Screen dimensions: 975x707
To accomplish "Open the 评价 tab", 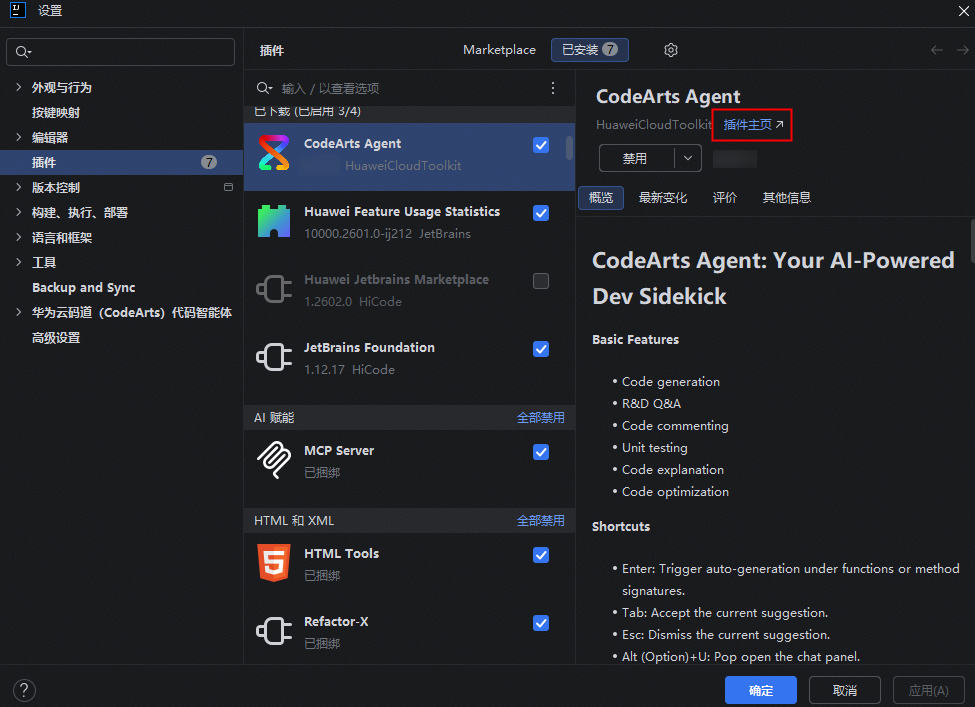I will pyautogui.click(x=724, y=198).
